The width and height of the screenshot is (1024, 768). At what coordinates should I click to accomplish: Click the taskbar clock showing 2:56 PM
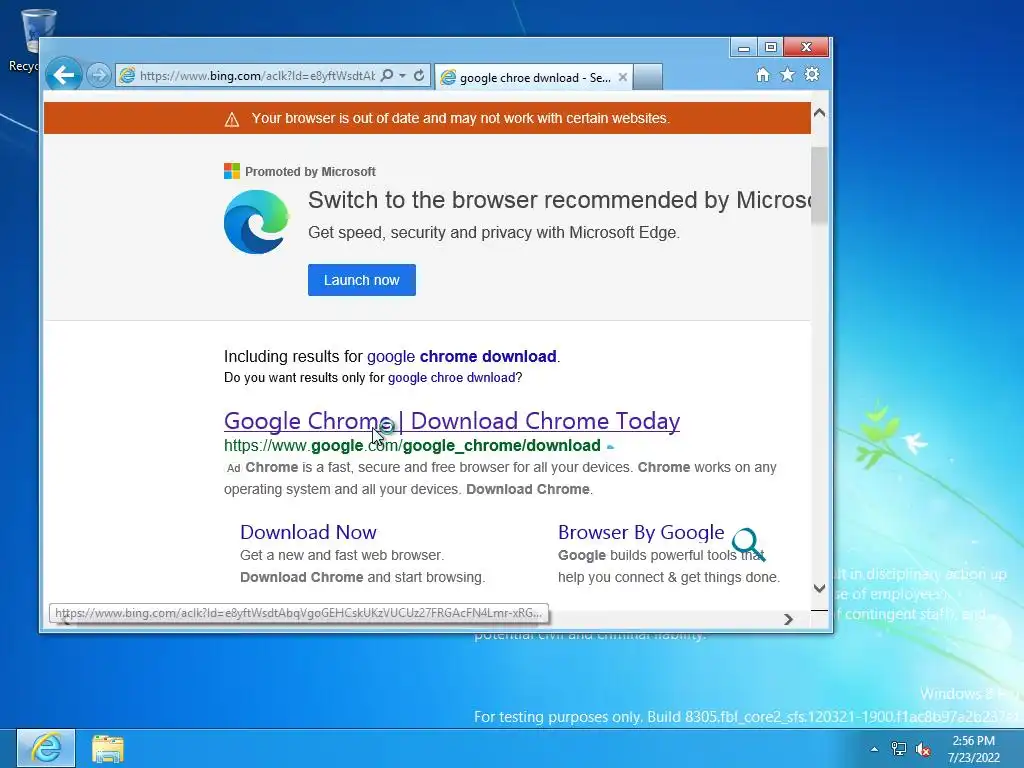(974, 749)
